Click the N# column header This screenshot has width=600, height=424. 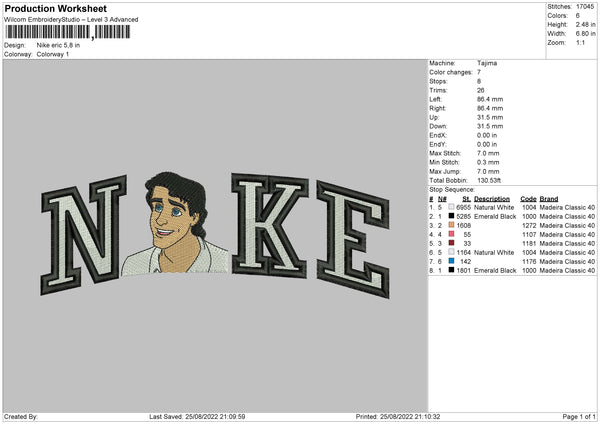click(x=442, y=199)
